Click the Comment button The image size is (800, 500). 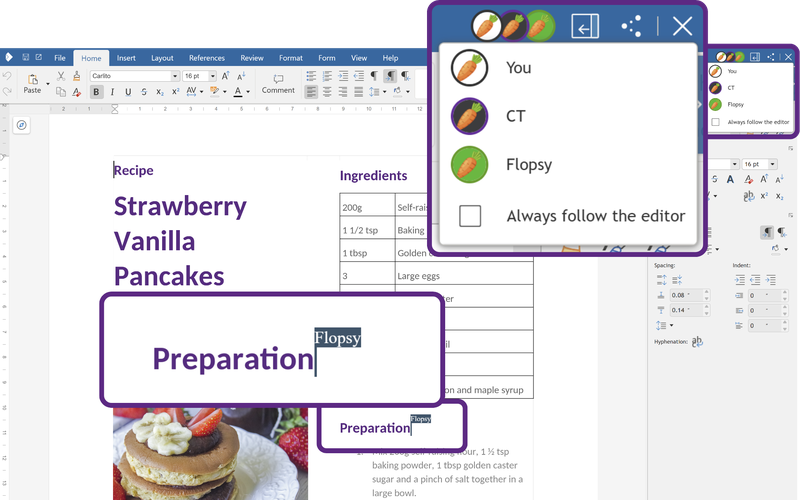[x=278, y=84]
